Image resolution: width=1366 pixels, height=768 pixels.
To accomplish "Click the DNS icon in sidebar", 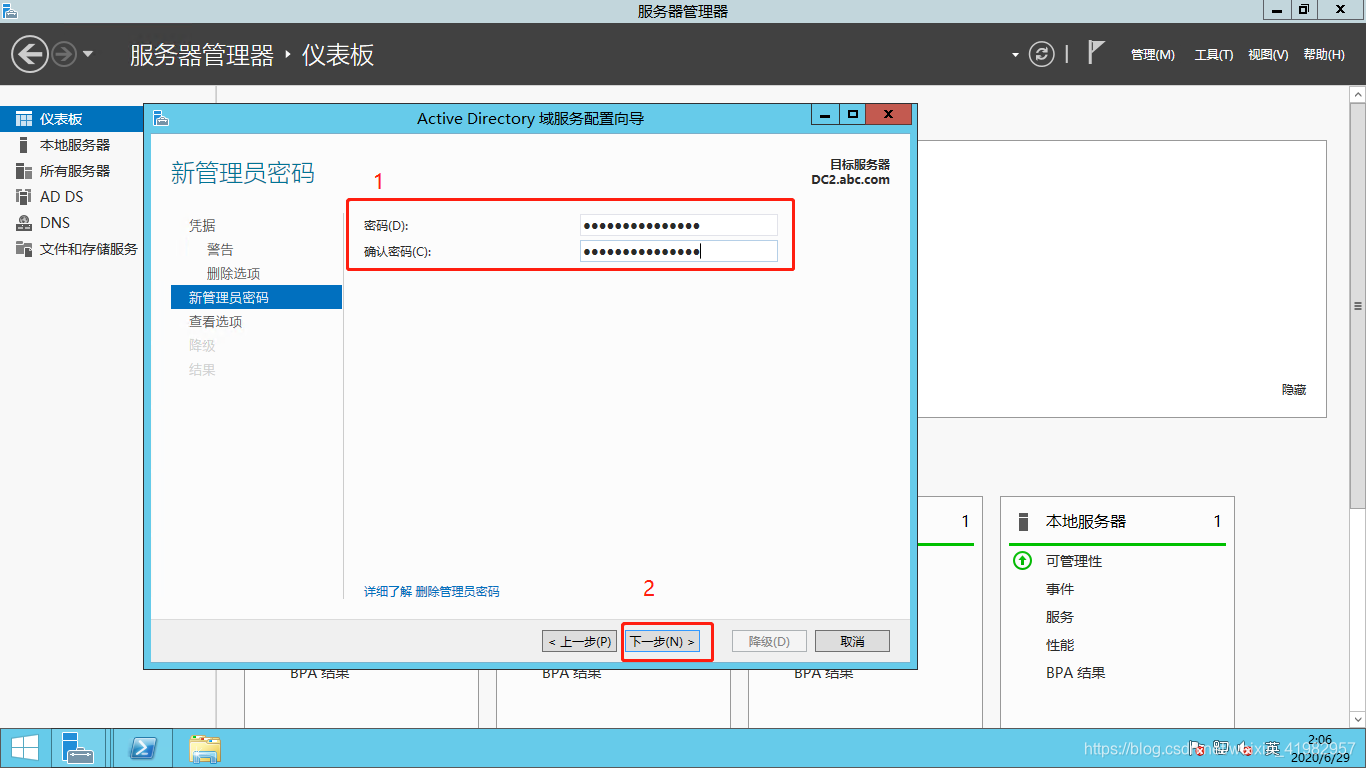I will (x=24, y=223).
